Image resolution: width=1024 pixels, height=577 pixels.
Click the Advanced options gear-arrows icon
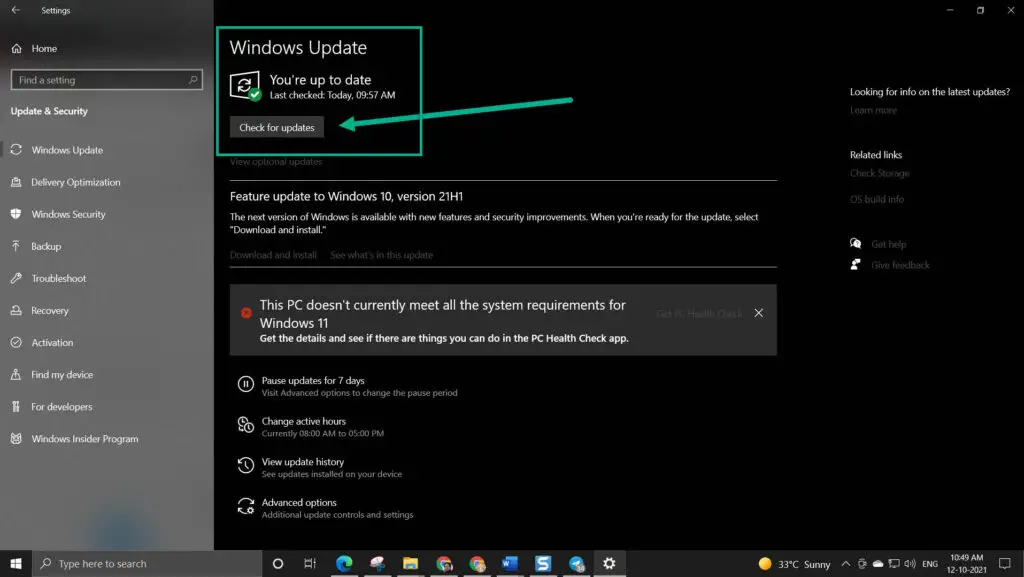(246, 506)
